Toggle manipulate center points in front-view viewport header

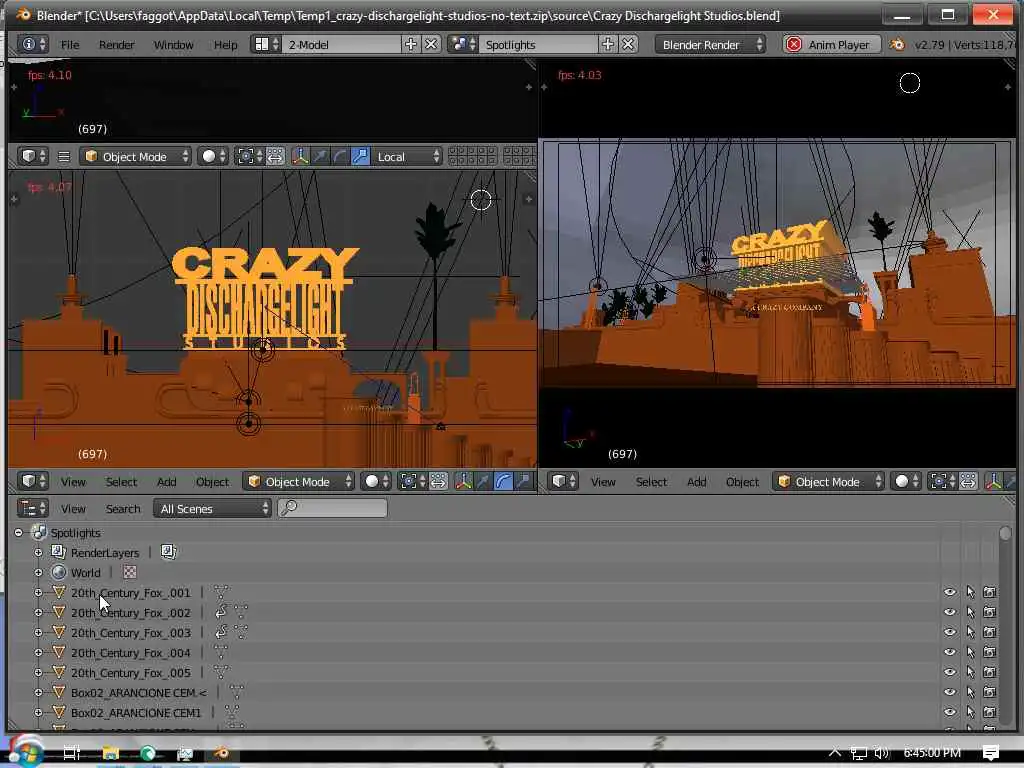coord(438,481)
